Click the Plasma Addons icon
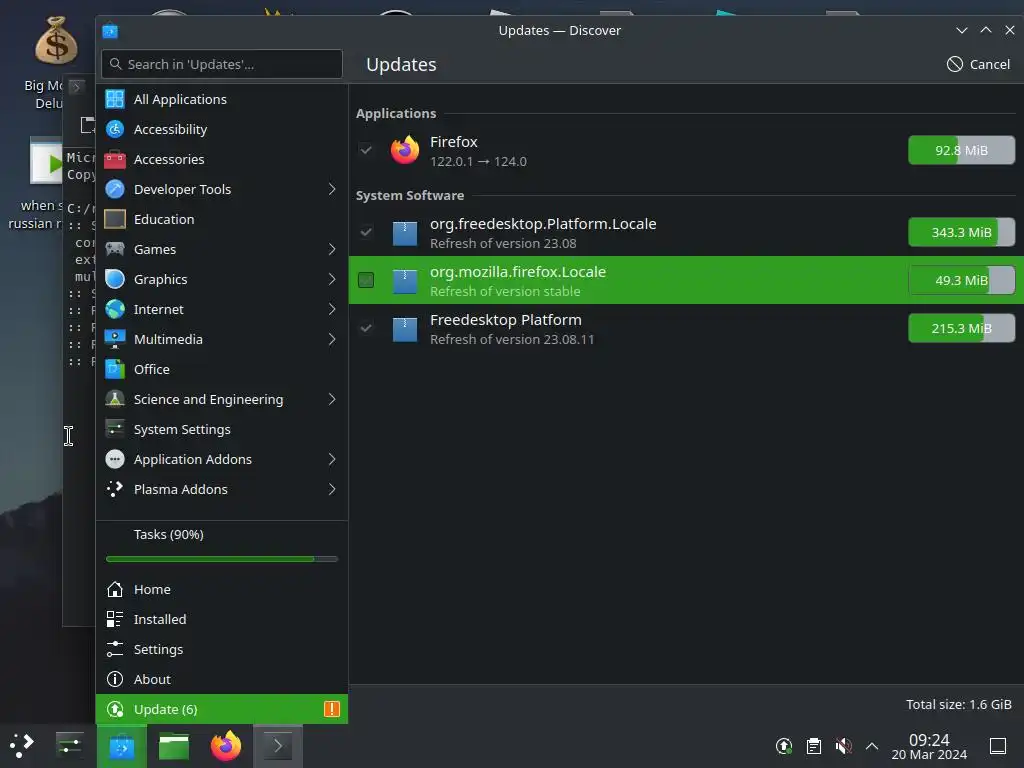 coord(115,490)
